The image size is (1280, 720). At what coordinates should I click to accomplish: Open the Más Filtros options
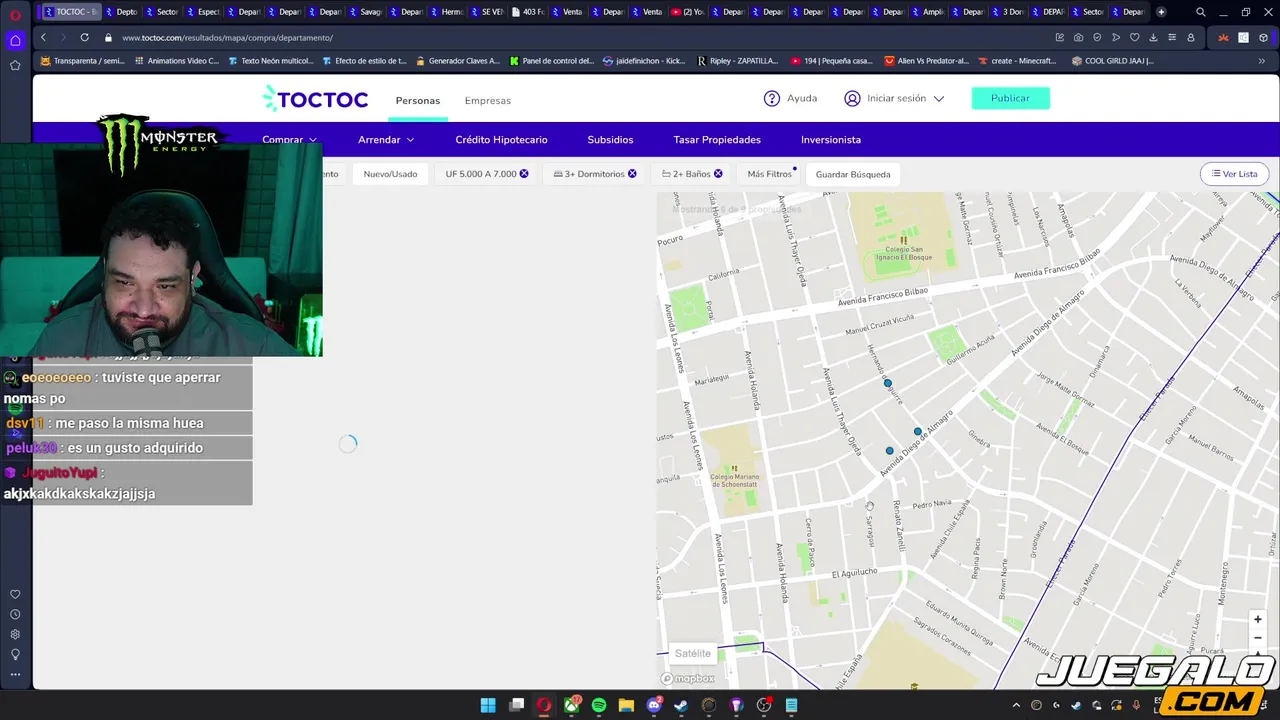click(x=770, y=174)
